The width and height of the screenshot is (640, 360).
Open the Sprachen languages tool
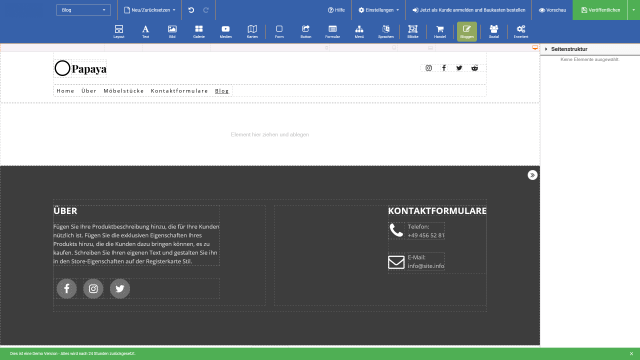pos(386,31)
